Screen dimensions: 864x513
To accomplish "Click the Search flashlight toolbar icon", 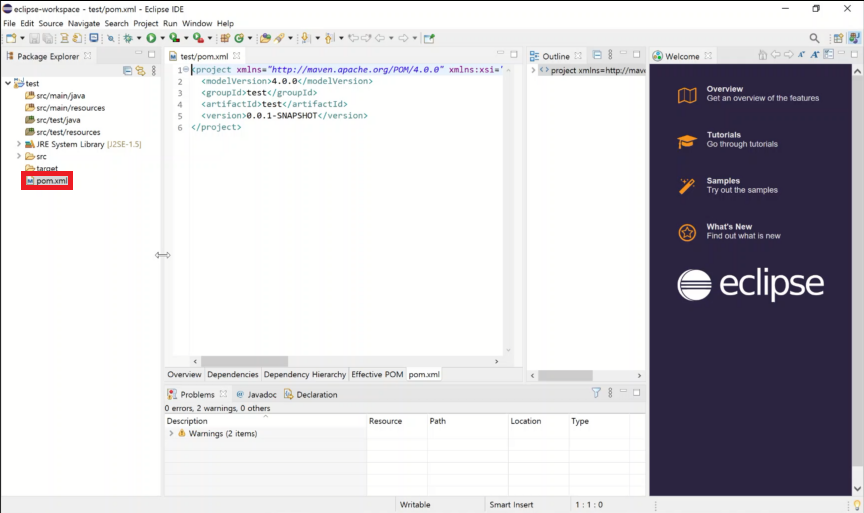I will (279, 38).
